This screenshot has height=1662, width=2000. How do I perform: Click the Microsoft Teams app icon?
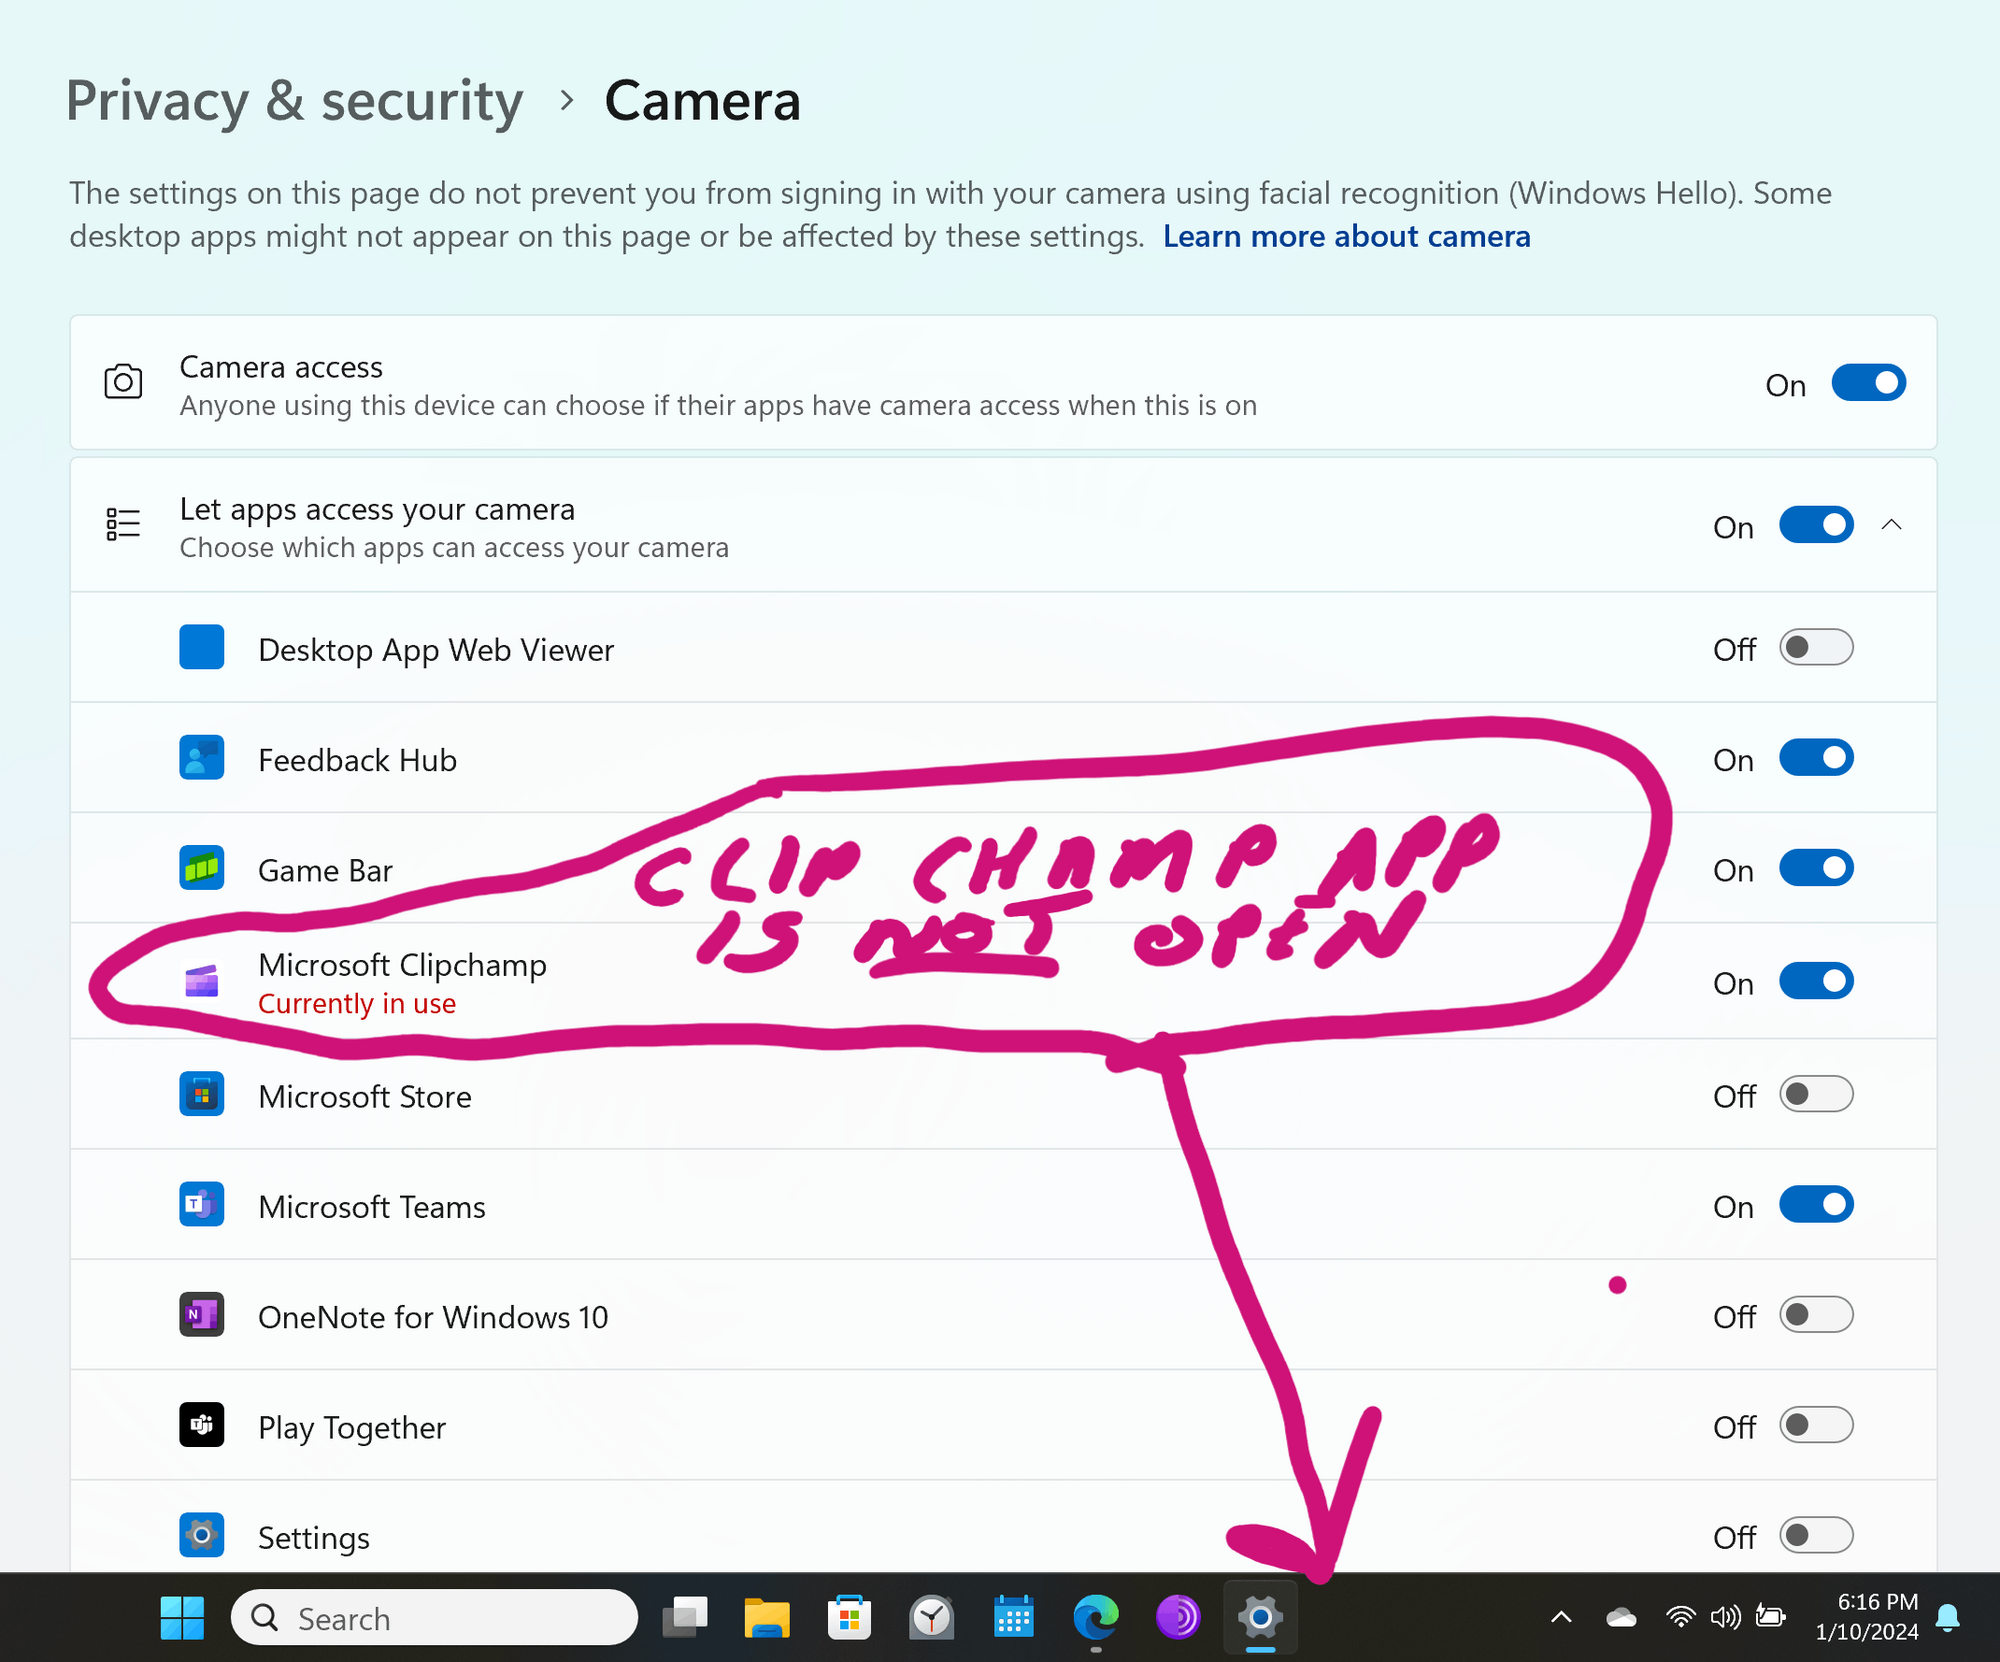201,1204
